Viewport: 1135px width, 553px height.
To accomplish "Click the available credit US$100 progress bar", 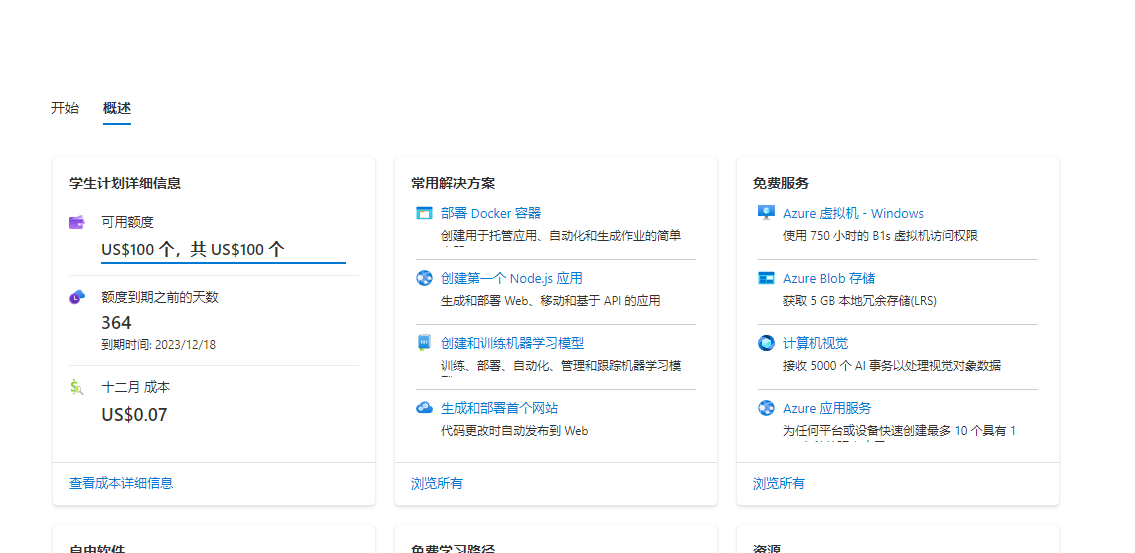I will [223, 262].
